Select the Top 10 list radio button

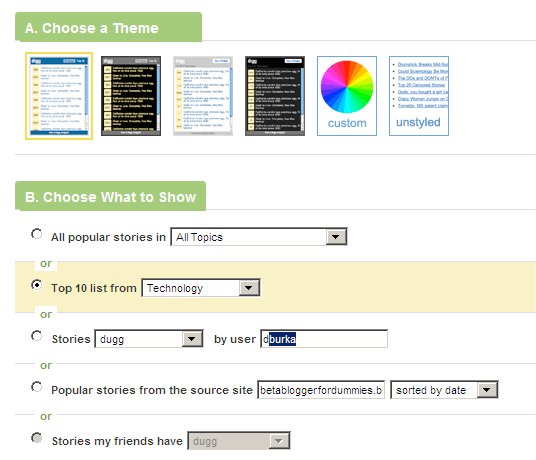(x=37, y=285)
